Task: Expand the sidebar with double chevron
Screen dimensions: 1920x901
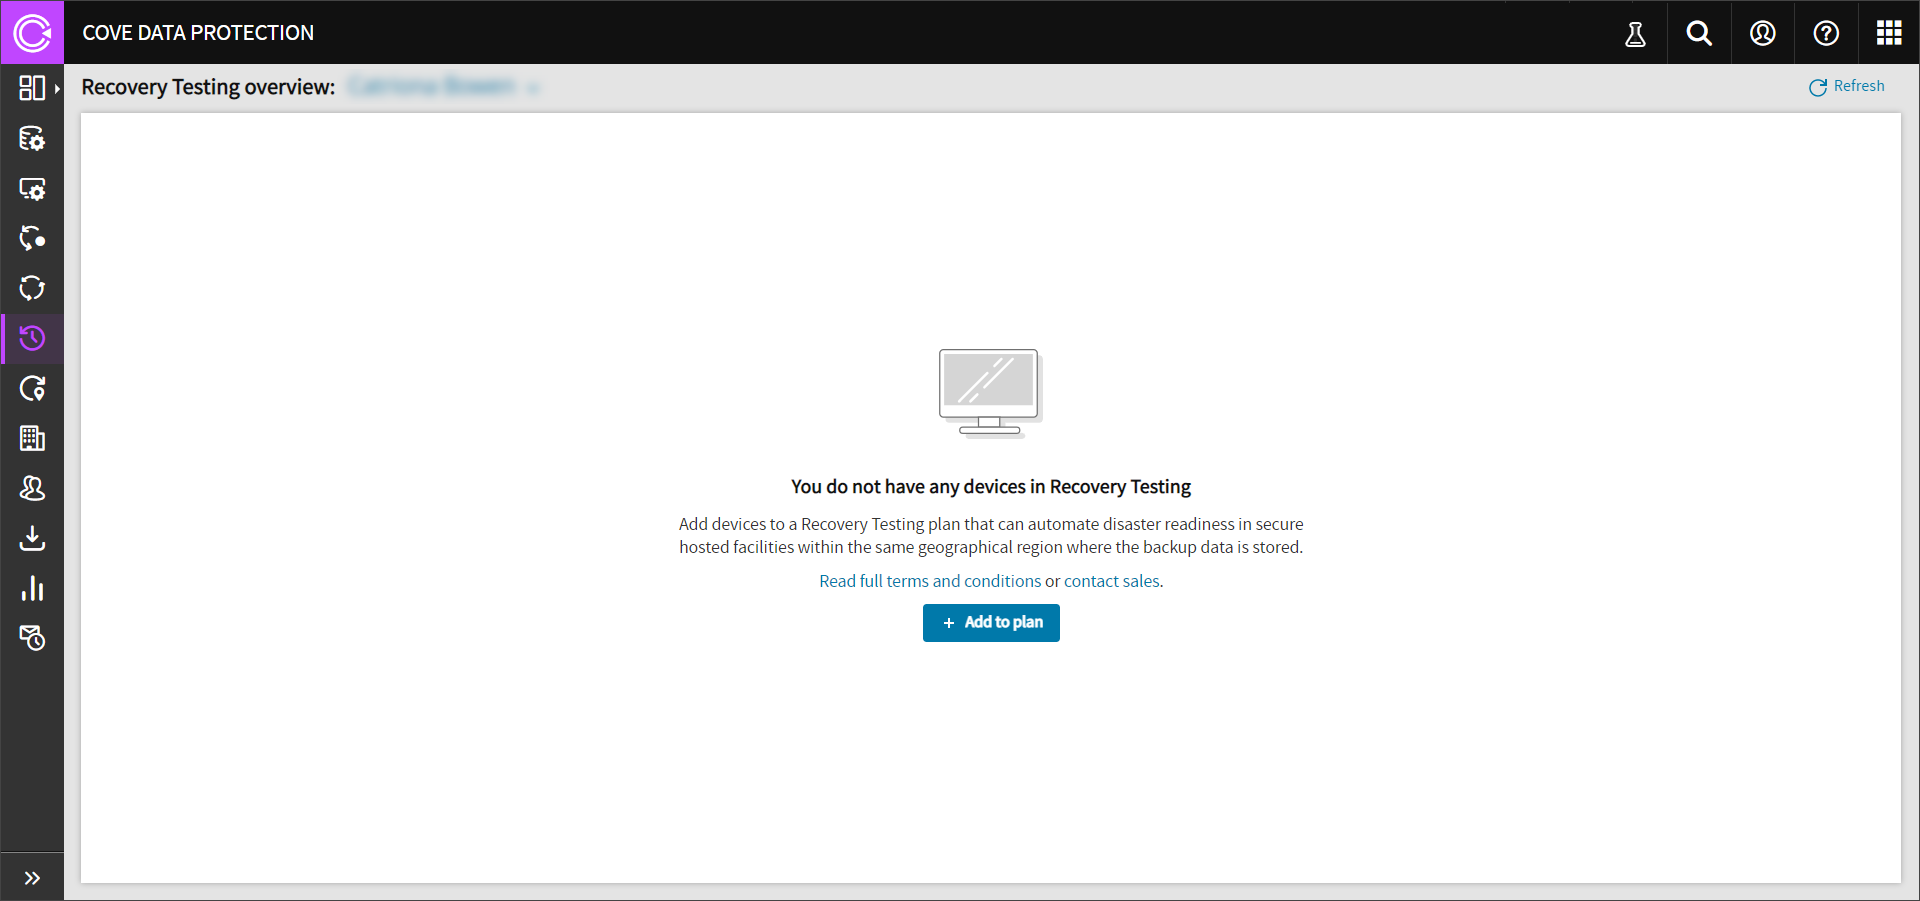Action: coord(32,878)
